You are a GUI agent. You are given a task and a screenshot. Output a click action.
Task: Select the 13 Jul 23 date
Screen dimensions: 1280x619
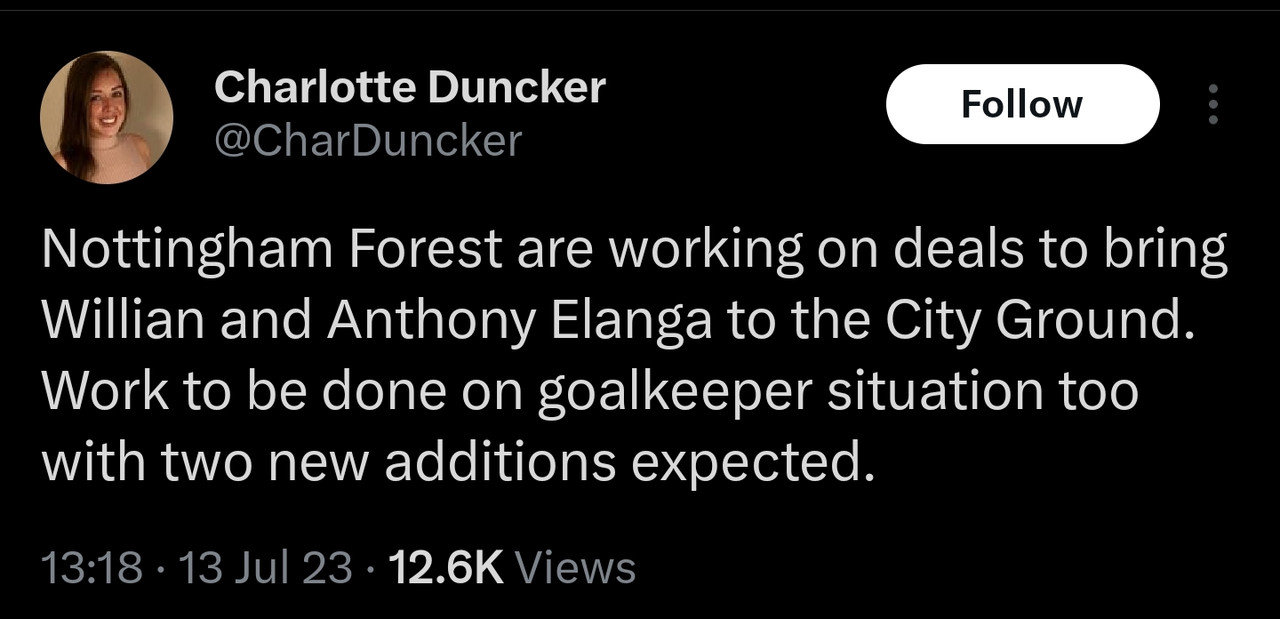[x=265, y=568]
